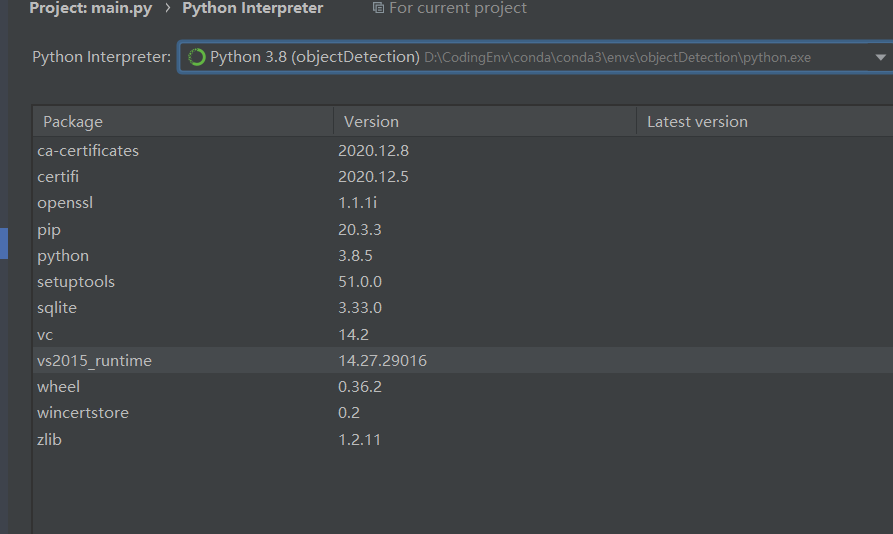
Task: Click the Python interpreter loading spinner icon
Action: tap(197, 57)
